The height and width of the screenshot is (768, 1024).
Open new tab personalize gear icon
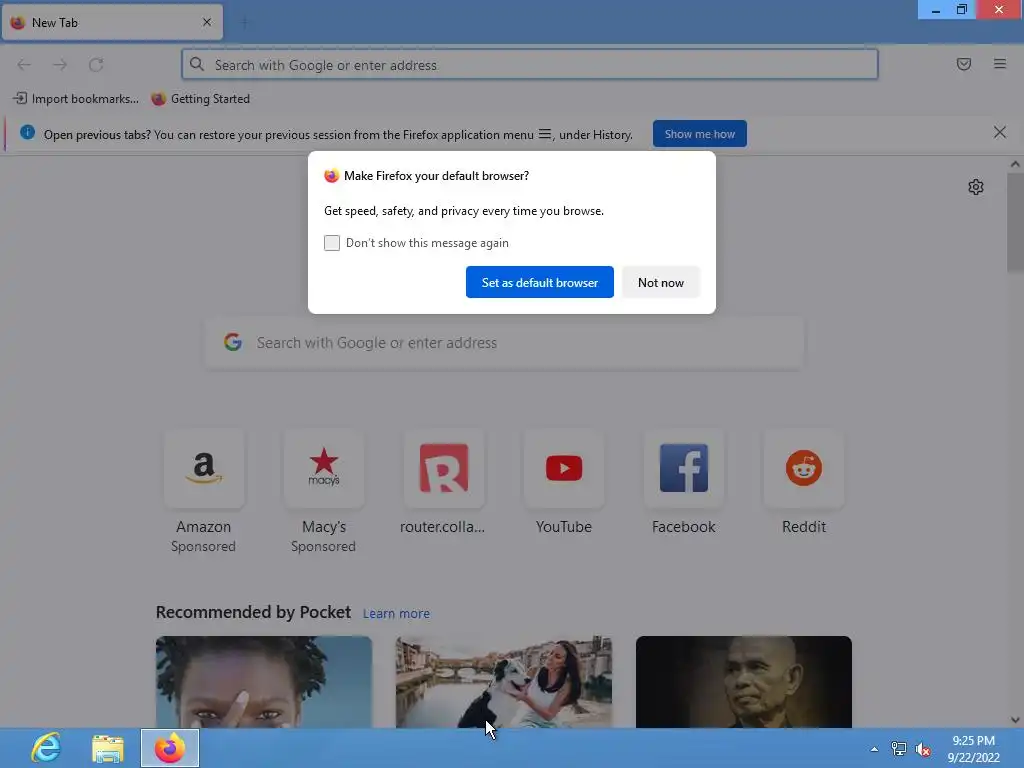coord(976,187)
